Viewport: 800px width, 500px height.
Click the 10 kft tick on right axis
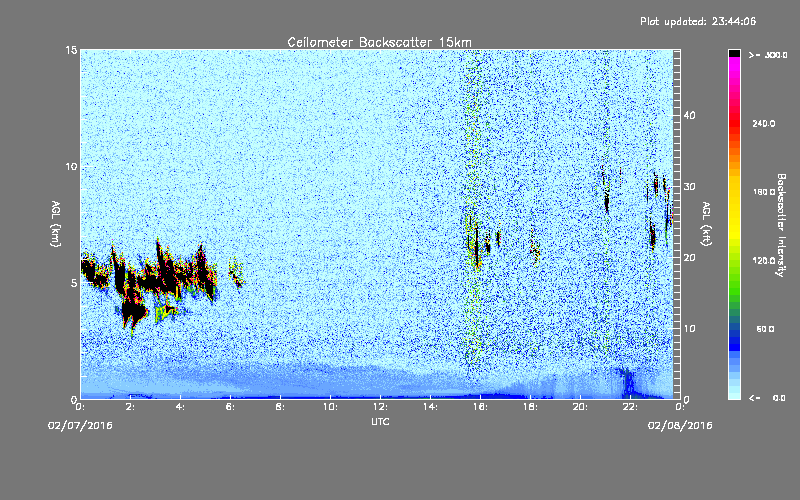click(689, 328)
